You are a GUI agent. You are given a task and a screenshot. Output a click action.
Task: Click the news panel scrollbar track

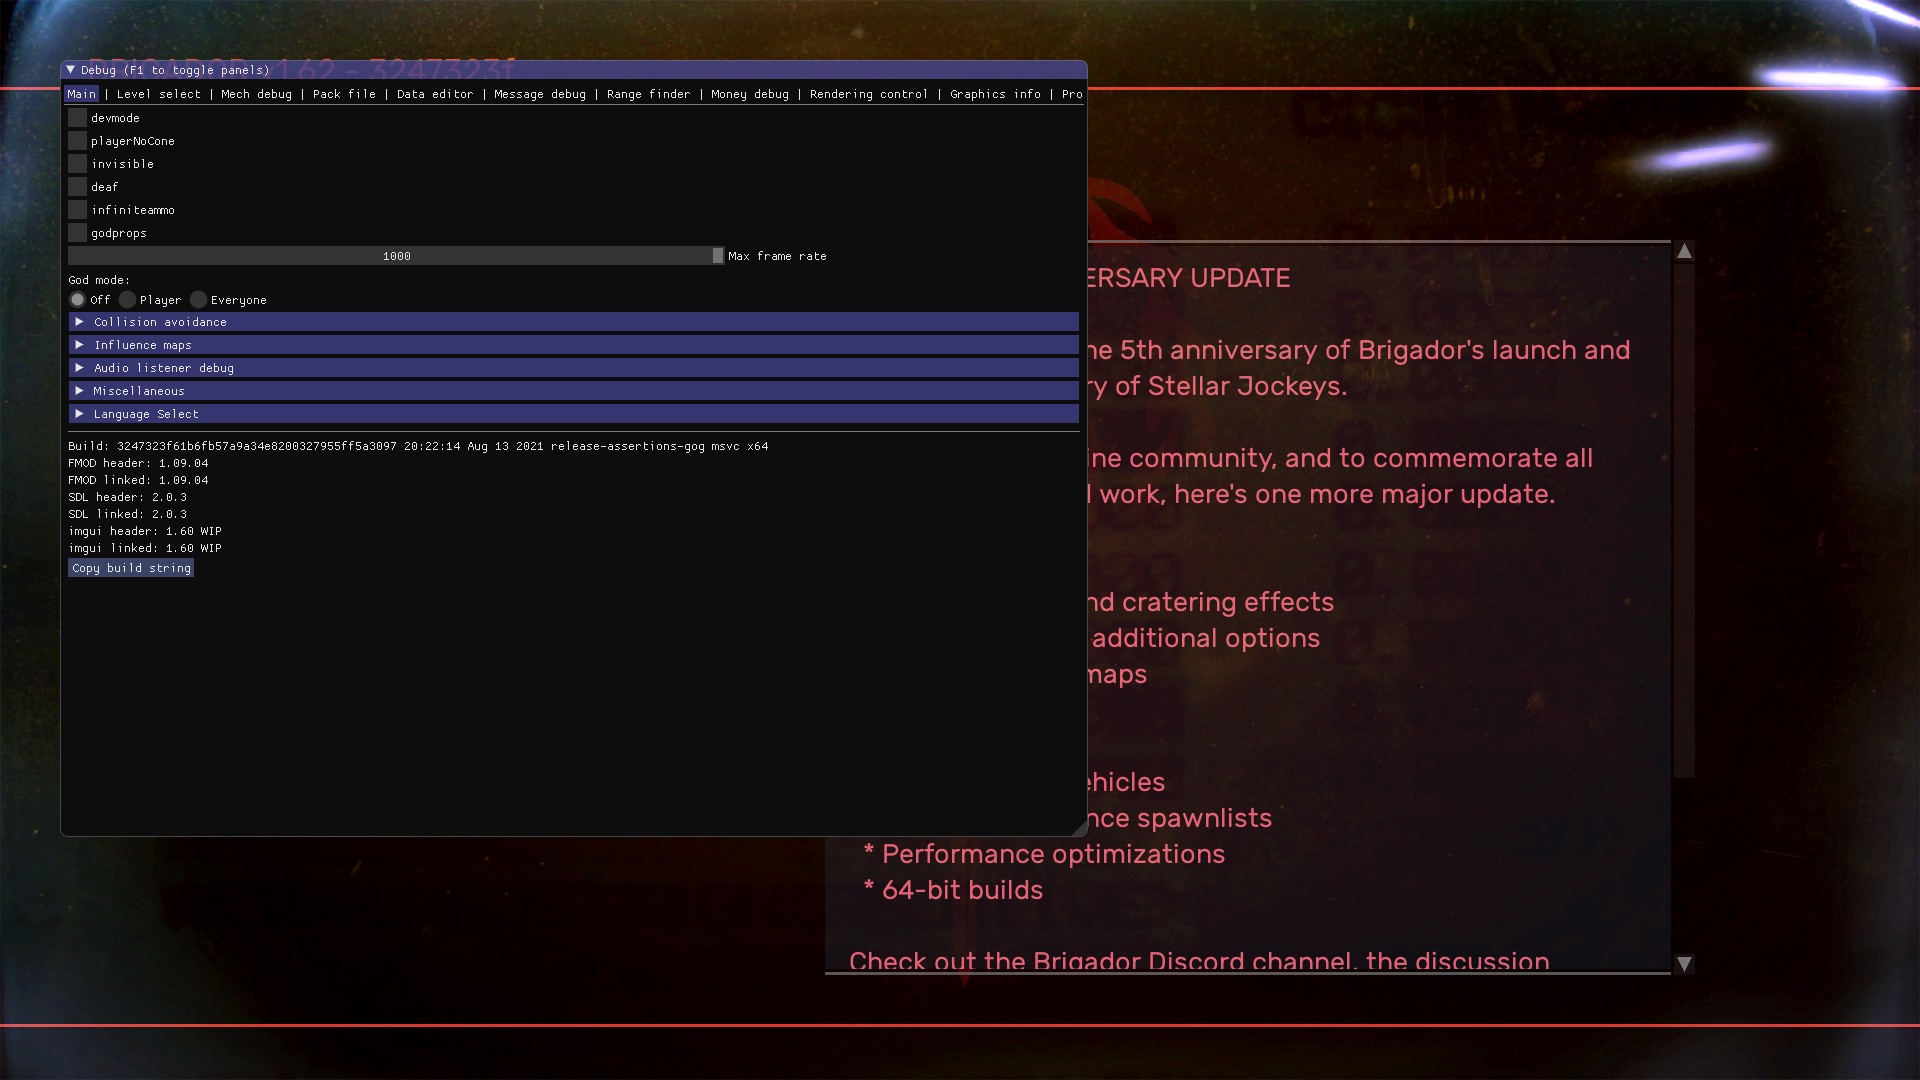[1684, 607]
